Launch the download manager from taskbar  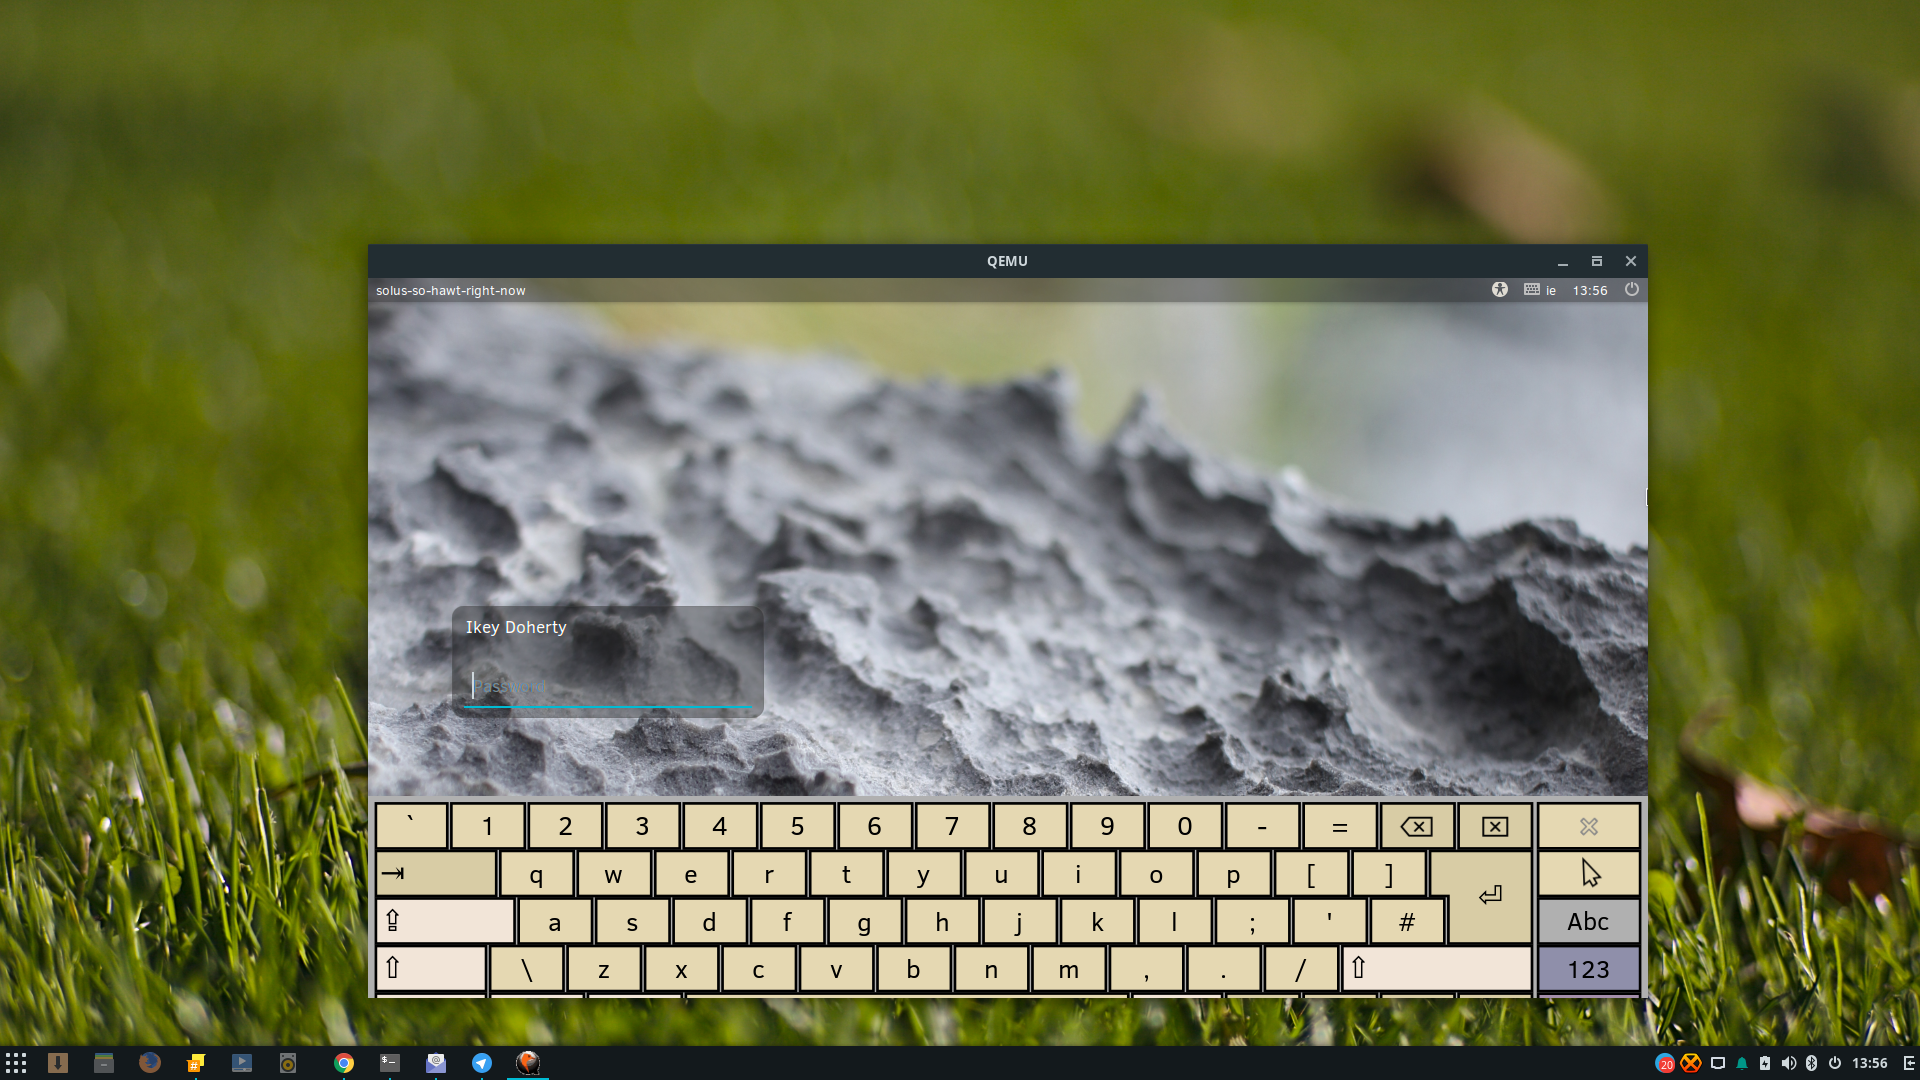point(58,1063)
